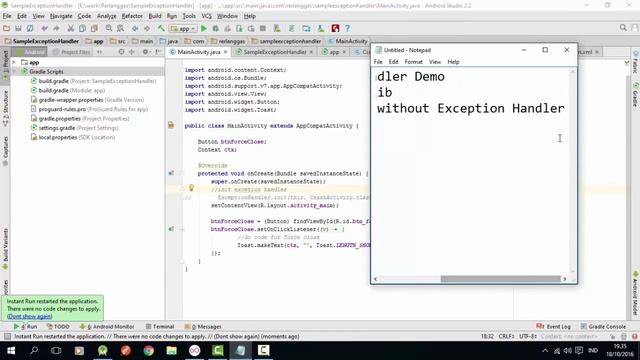This screenshot has height=360, width=640.
Task: Click the Cut scissors icon
Action: tap(71, 28)
